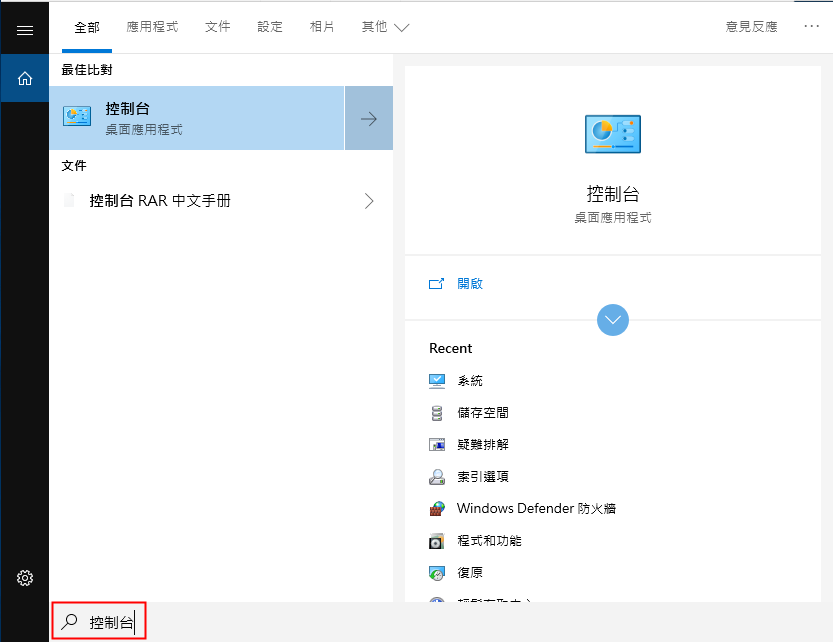Click the 開啟 open-window icon
Screen dimensions: 833x642
tap(436, 284)
